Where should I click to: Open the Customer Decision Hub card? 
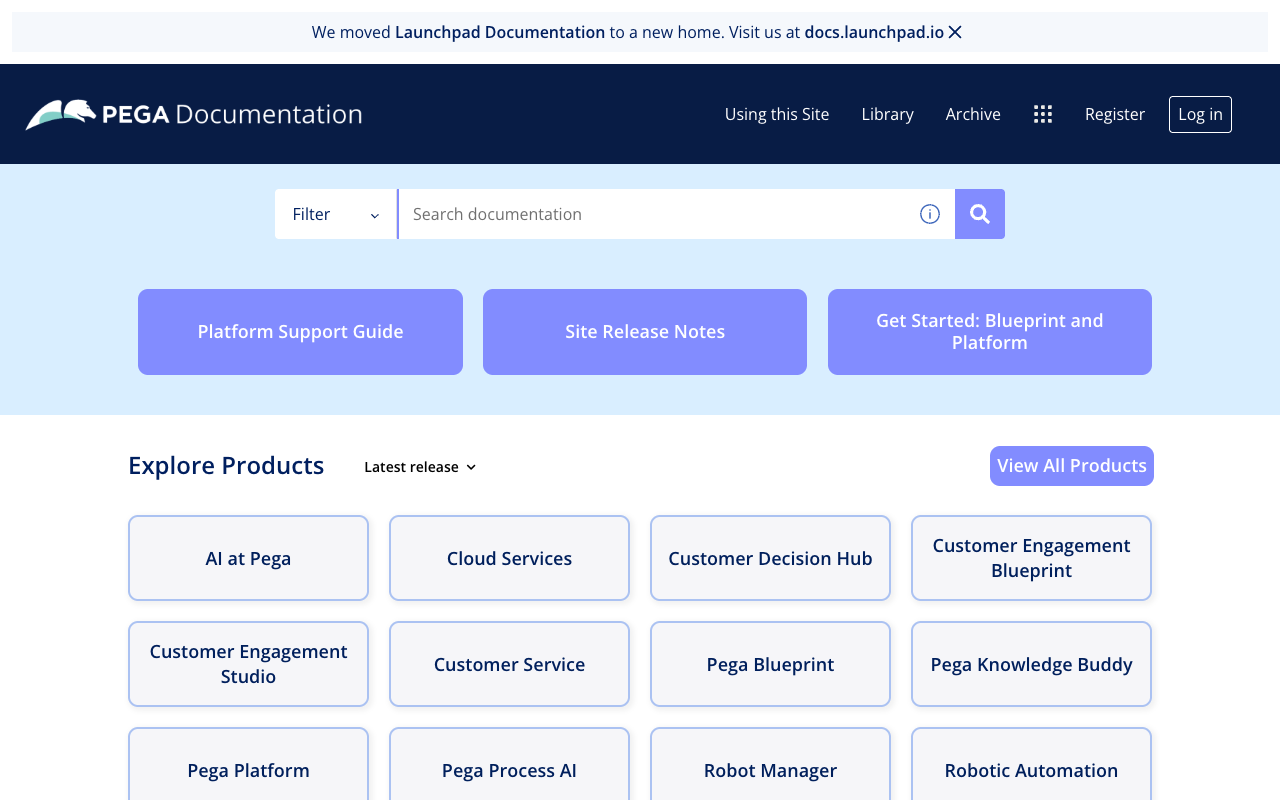click(770, 558)
